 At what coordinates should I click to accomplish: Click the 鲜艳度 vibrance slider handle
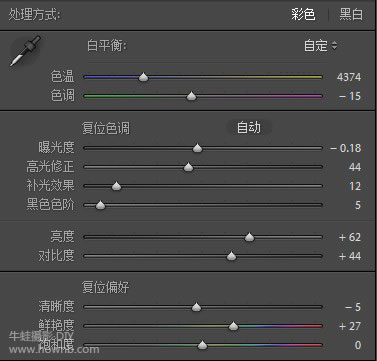pyautogui.click(x=233, y=326)
